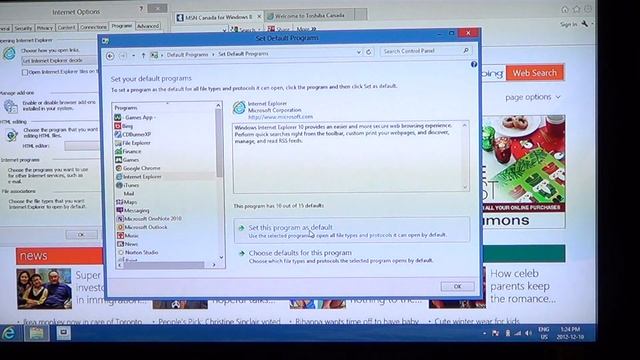Select Games entry in Programs list
This screenshot has width=640, height=360.
(127, 160)
